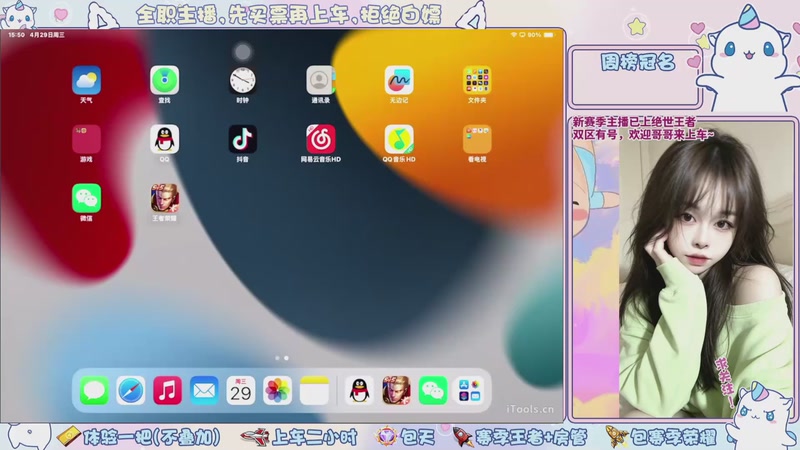Open the App Library in the dock
This screenshot has width=800, height=450.
pos(470,391)
